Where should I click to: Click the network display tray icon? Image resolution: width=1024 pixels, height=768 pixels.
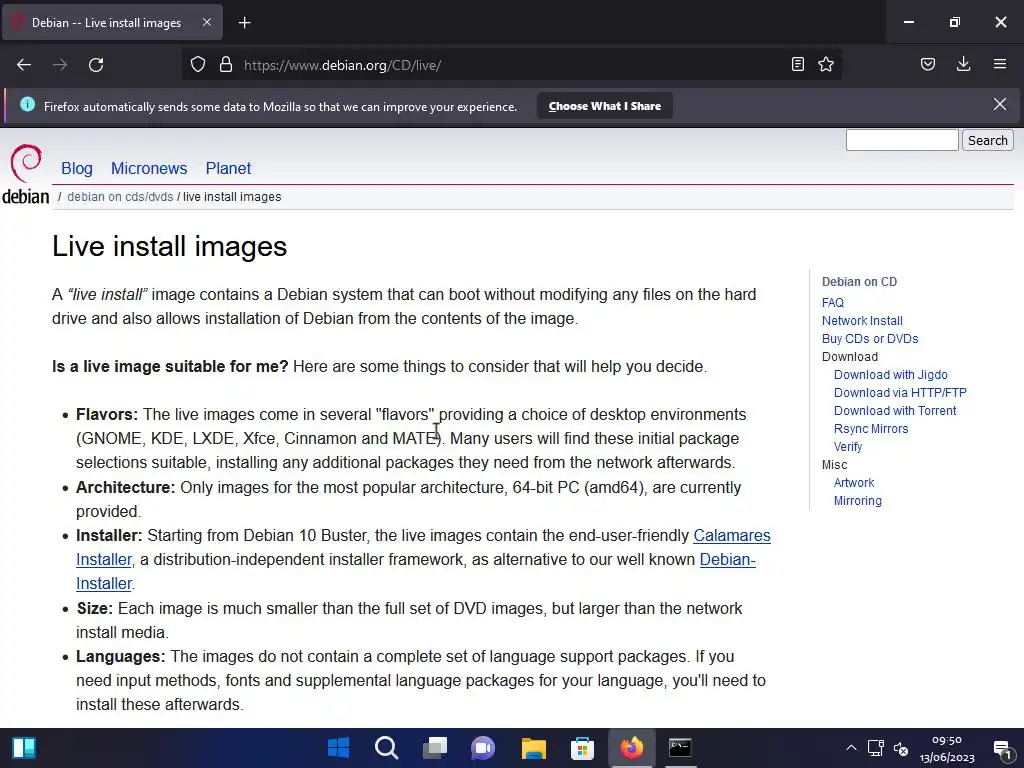tap(876, 748)
